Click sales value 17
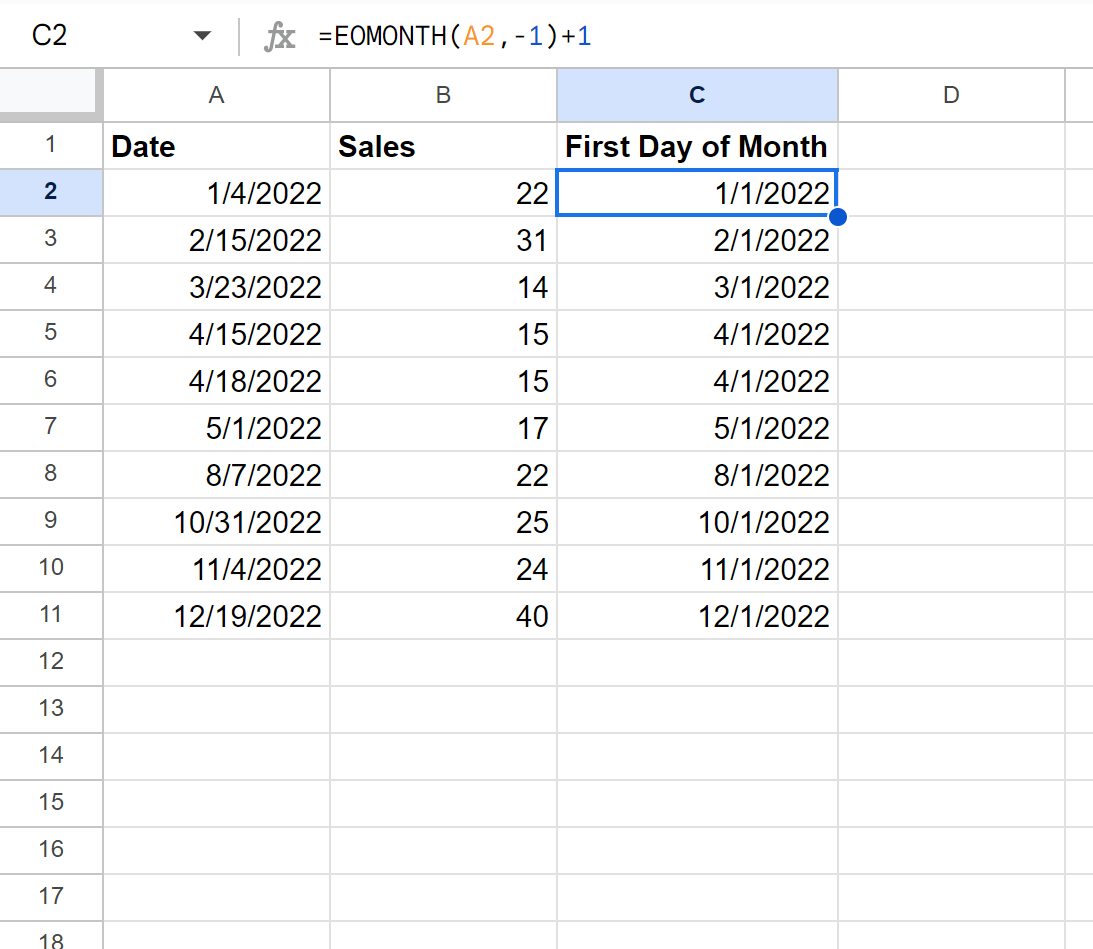This screenshot has width=1093, height=949. (443, 427)
